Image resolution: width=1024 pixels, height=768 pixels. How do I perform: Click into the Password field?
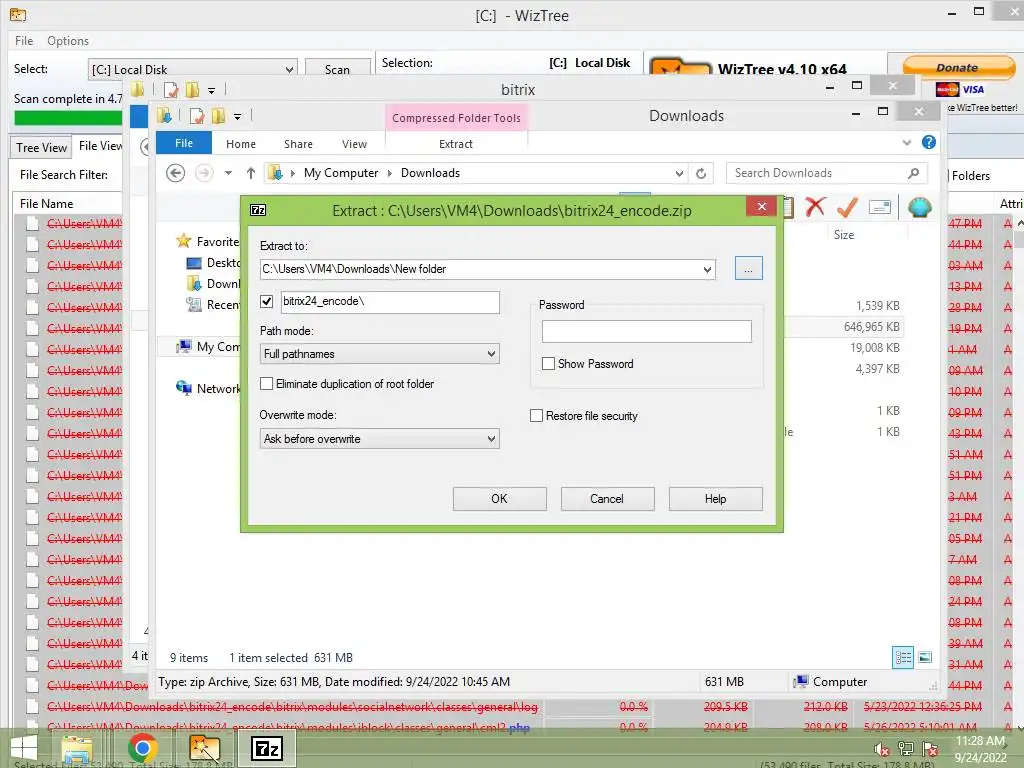(647, 332)
